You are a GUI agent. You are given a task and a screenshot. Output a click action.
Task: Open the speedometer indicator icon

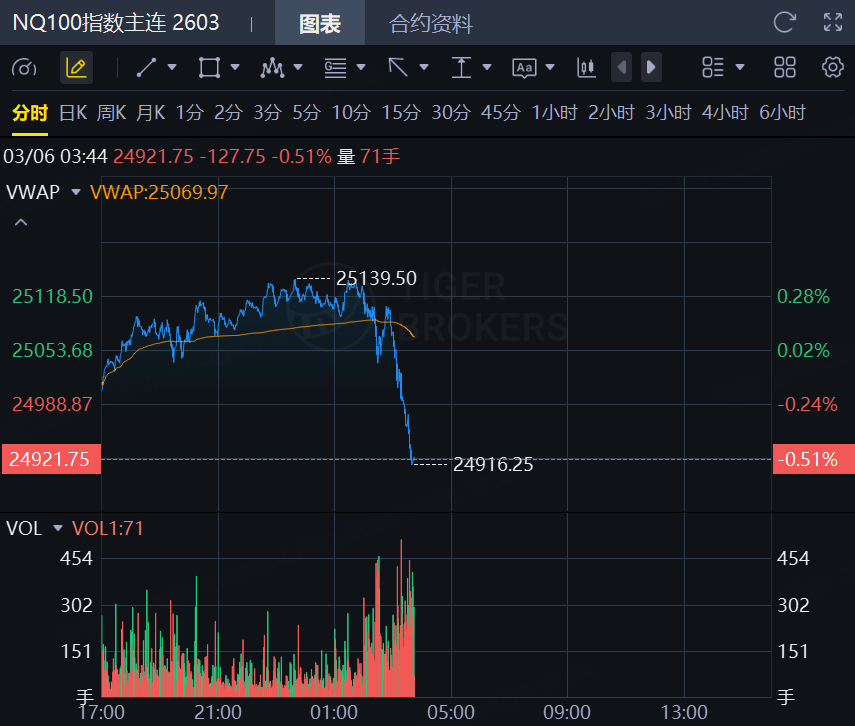coord(24,67)
